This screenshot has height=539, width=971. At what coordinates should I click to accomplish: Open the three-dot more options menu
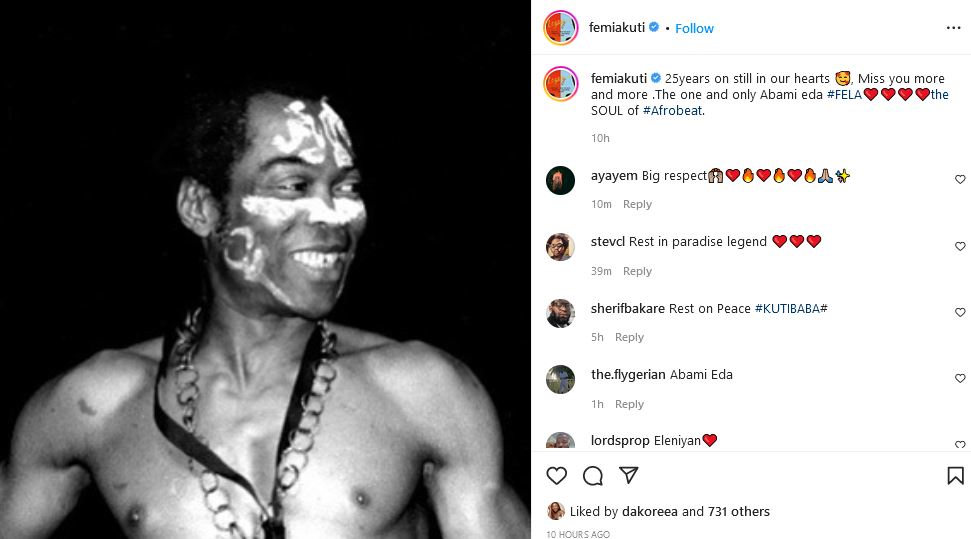953,28
